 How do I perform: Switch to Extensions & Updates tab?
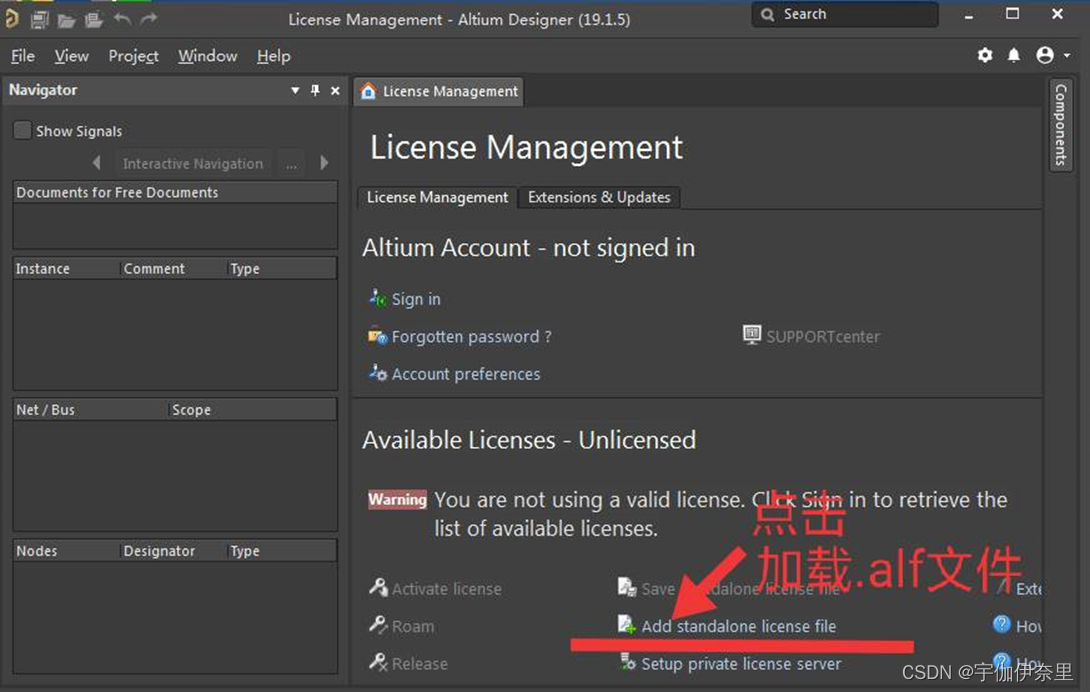pos(599,198)
